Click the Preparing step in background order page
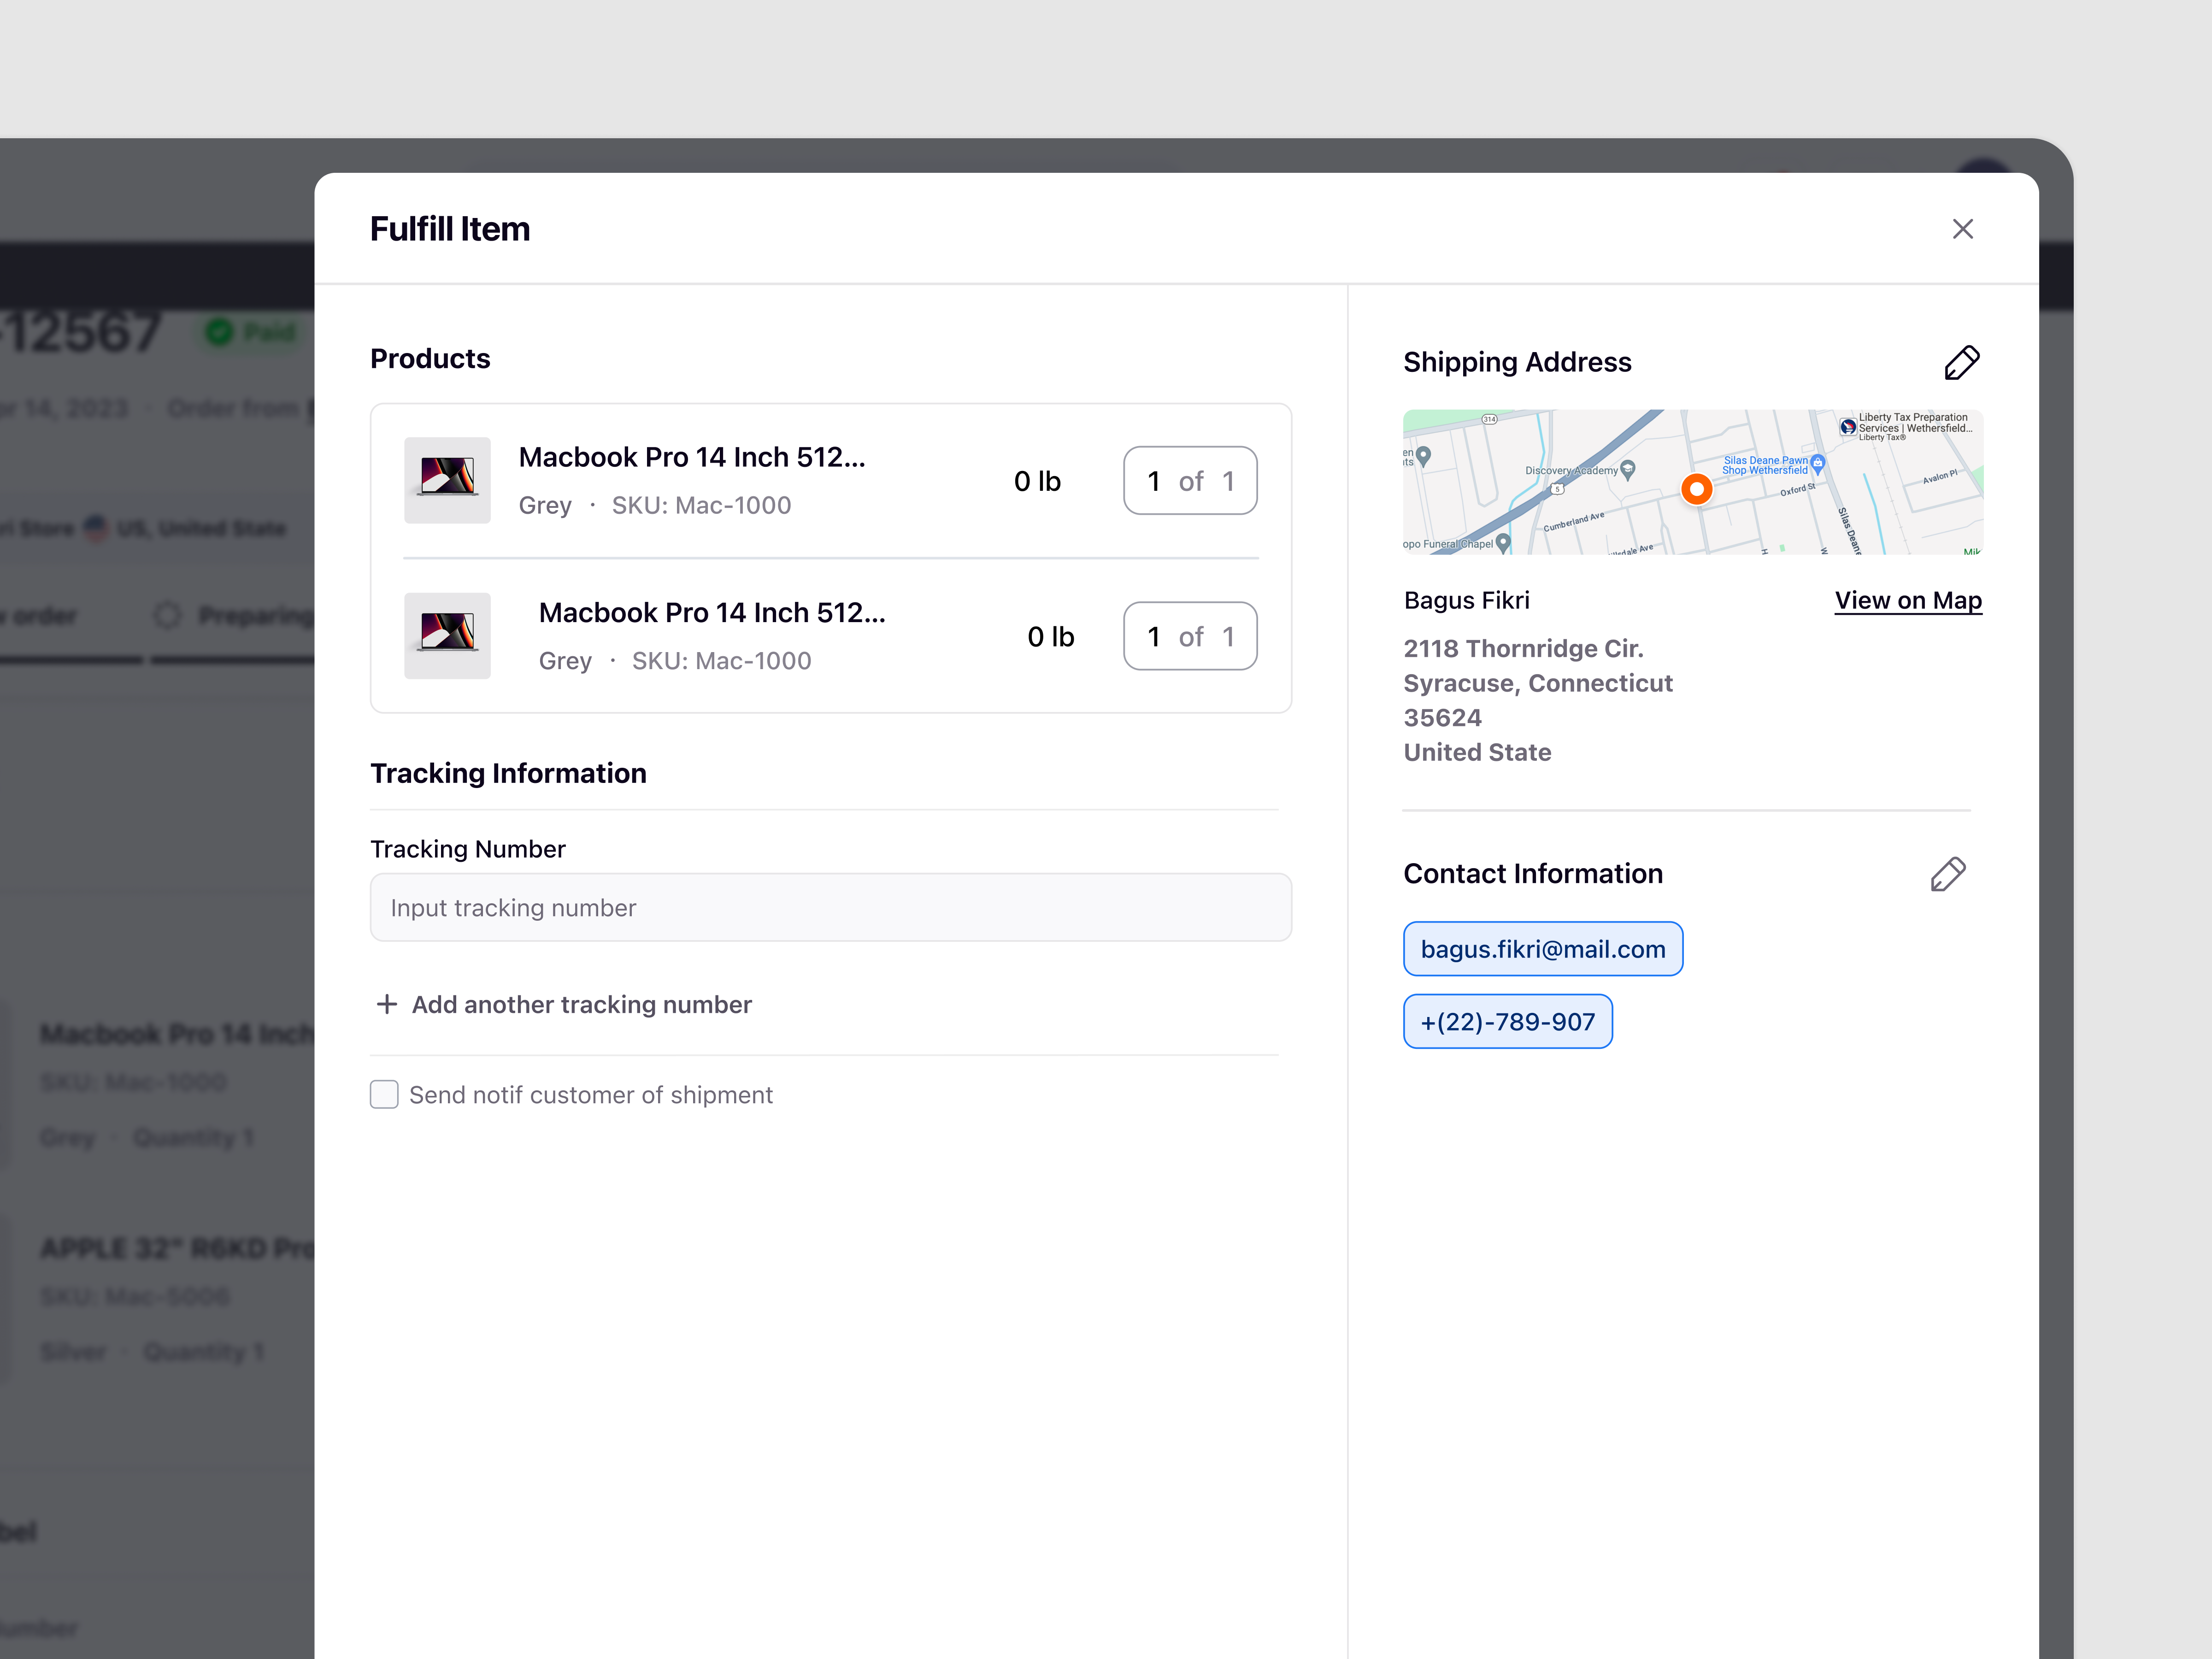 pyautogui.click(x=236, y=616)
